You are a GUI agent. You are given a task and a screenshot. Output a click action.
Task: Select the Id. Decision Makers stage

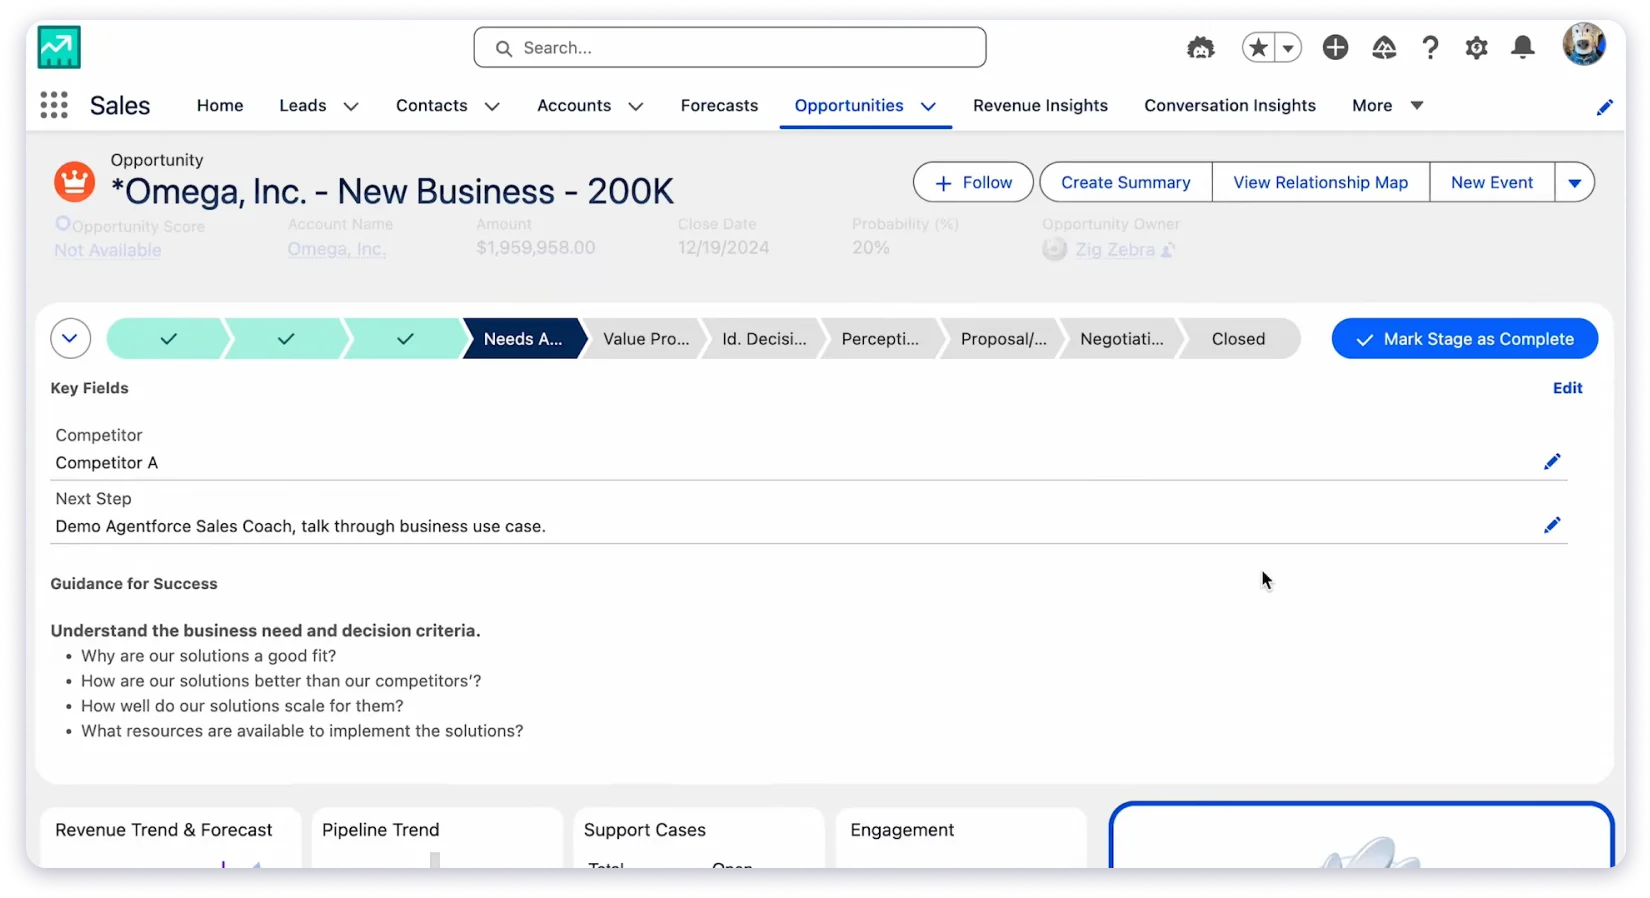(764, 339)
